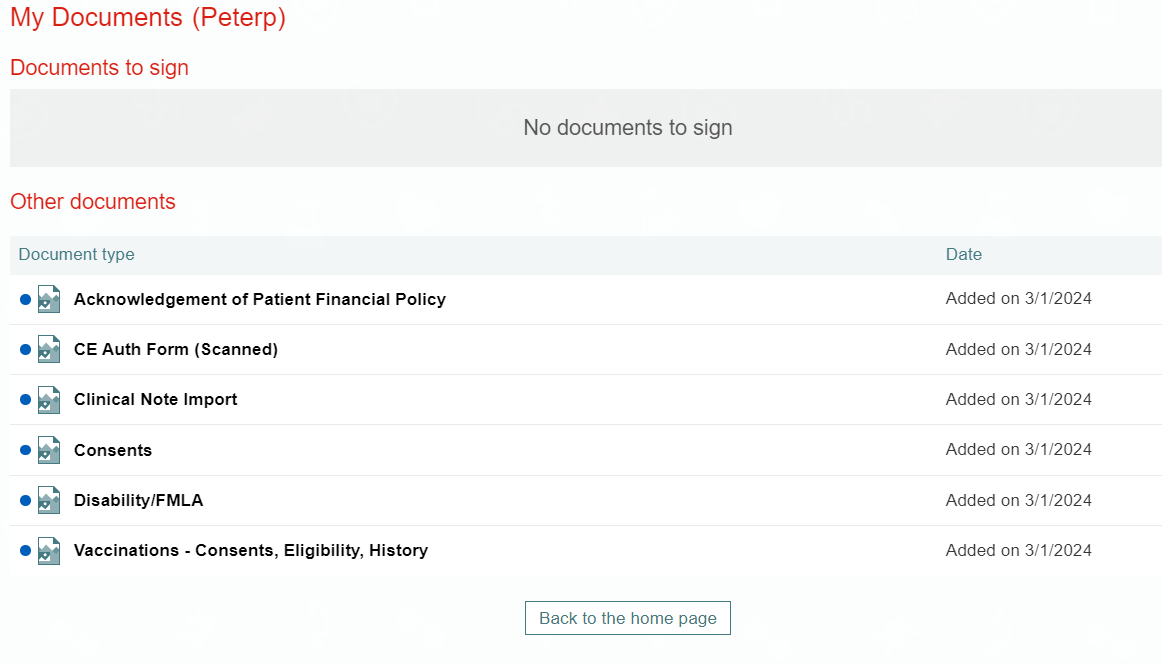The height and width of the screenshot is (665, 1162).
Task: Open Vaccinations - Consents, Eligibility, History document
Action: point(251,550)
